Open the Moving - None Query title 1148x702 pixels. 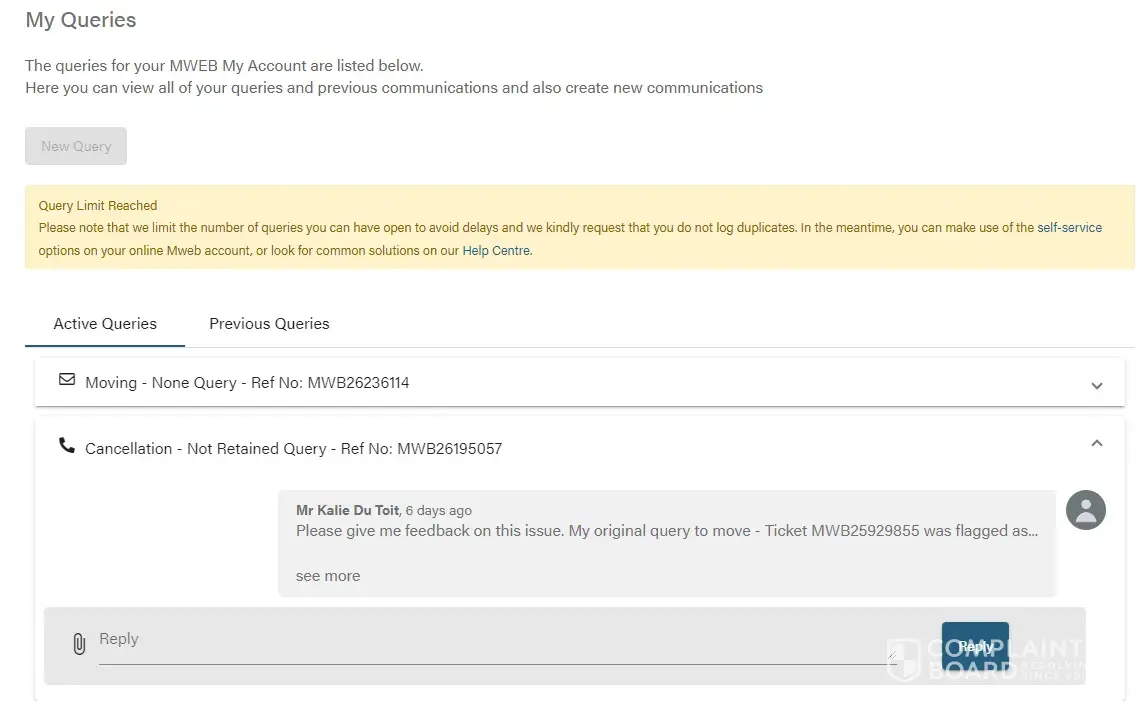coord(247,383)
